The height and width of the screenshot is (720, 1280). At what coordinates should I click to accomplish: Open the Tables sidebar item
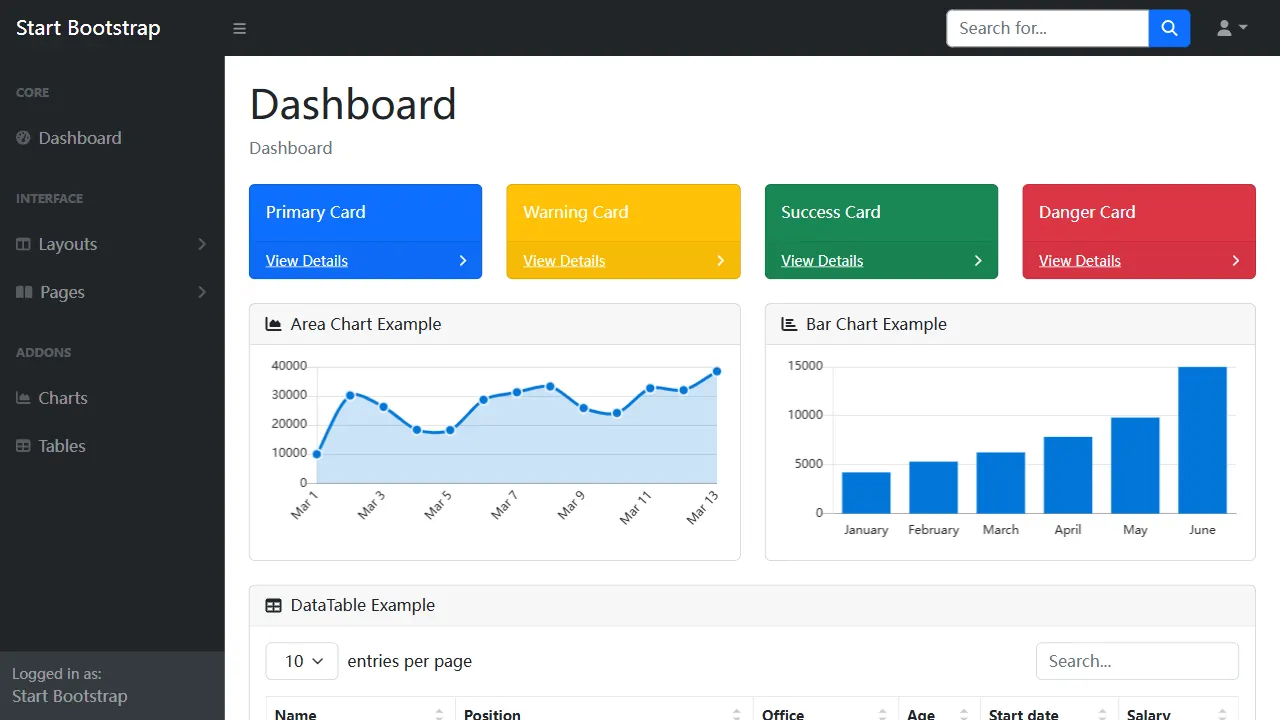(112, 446)
